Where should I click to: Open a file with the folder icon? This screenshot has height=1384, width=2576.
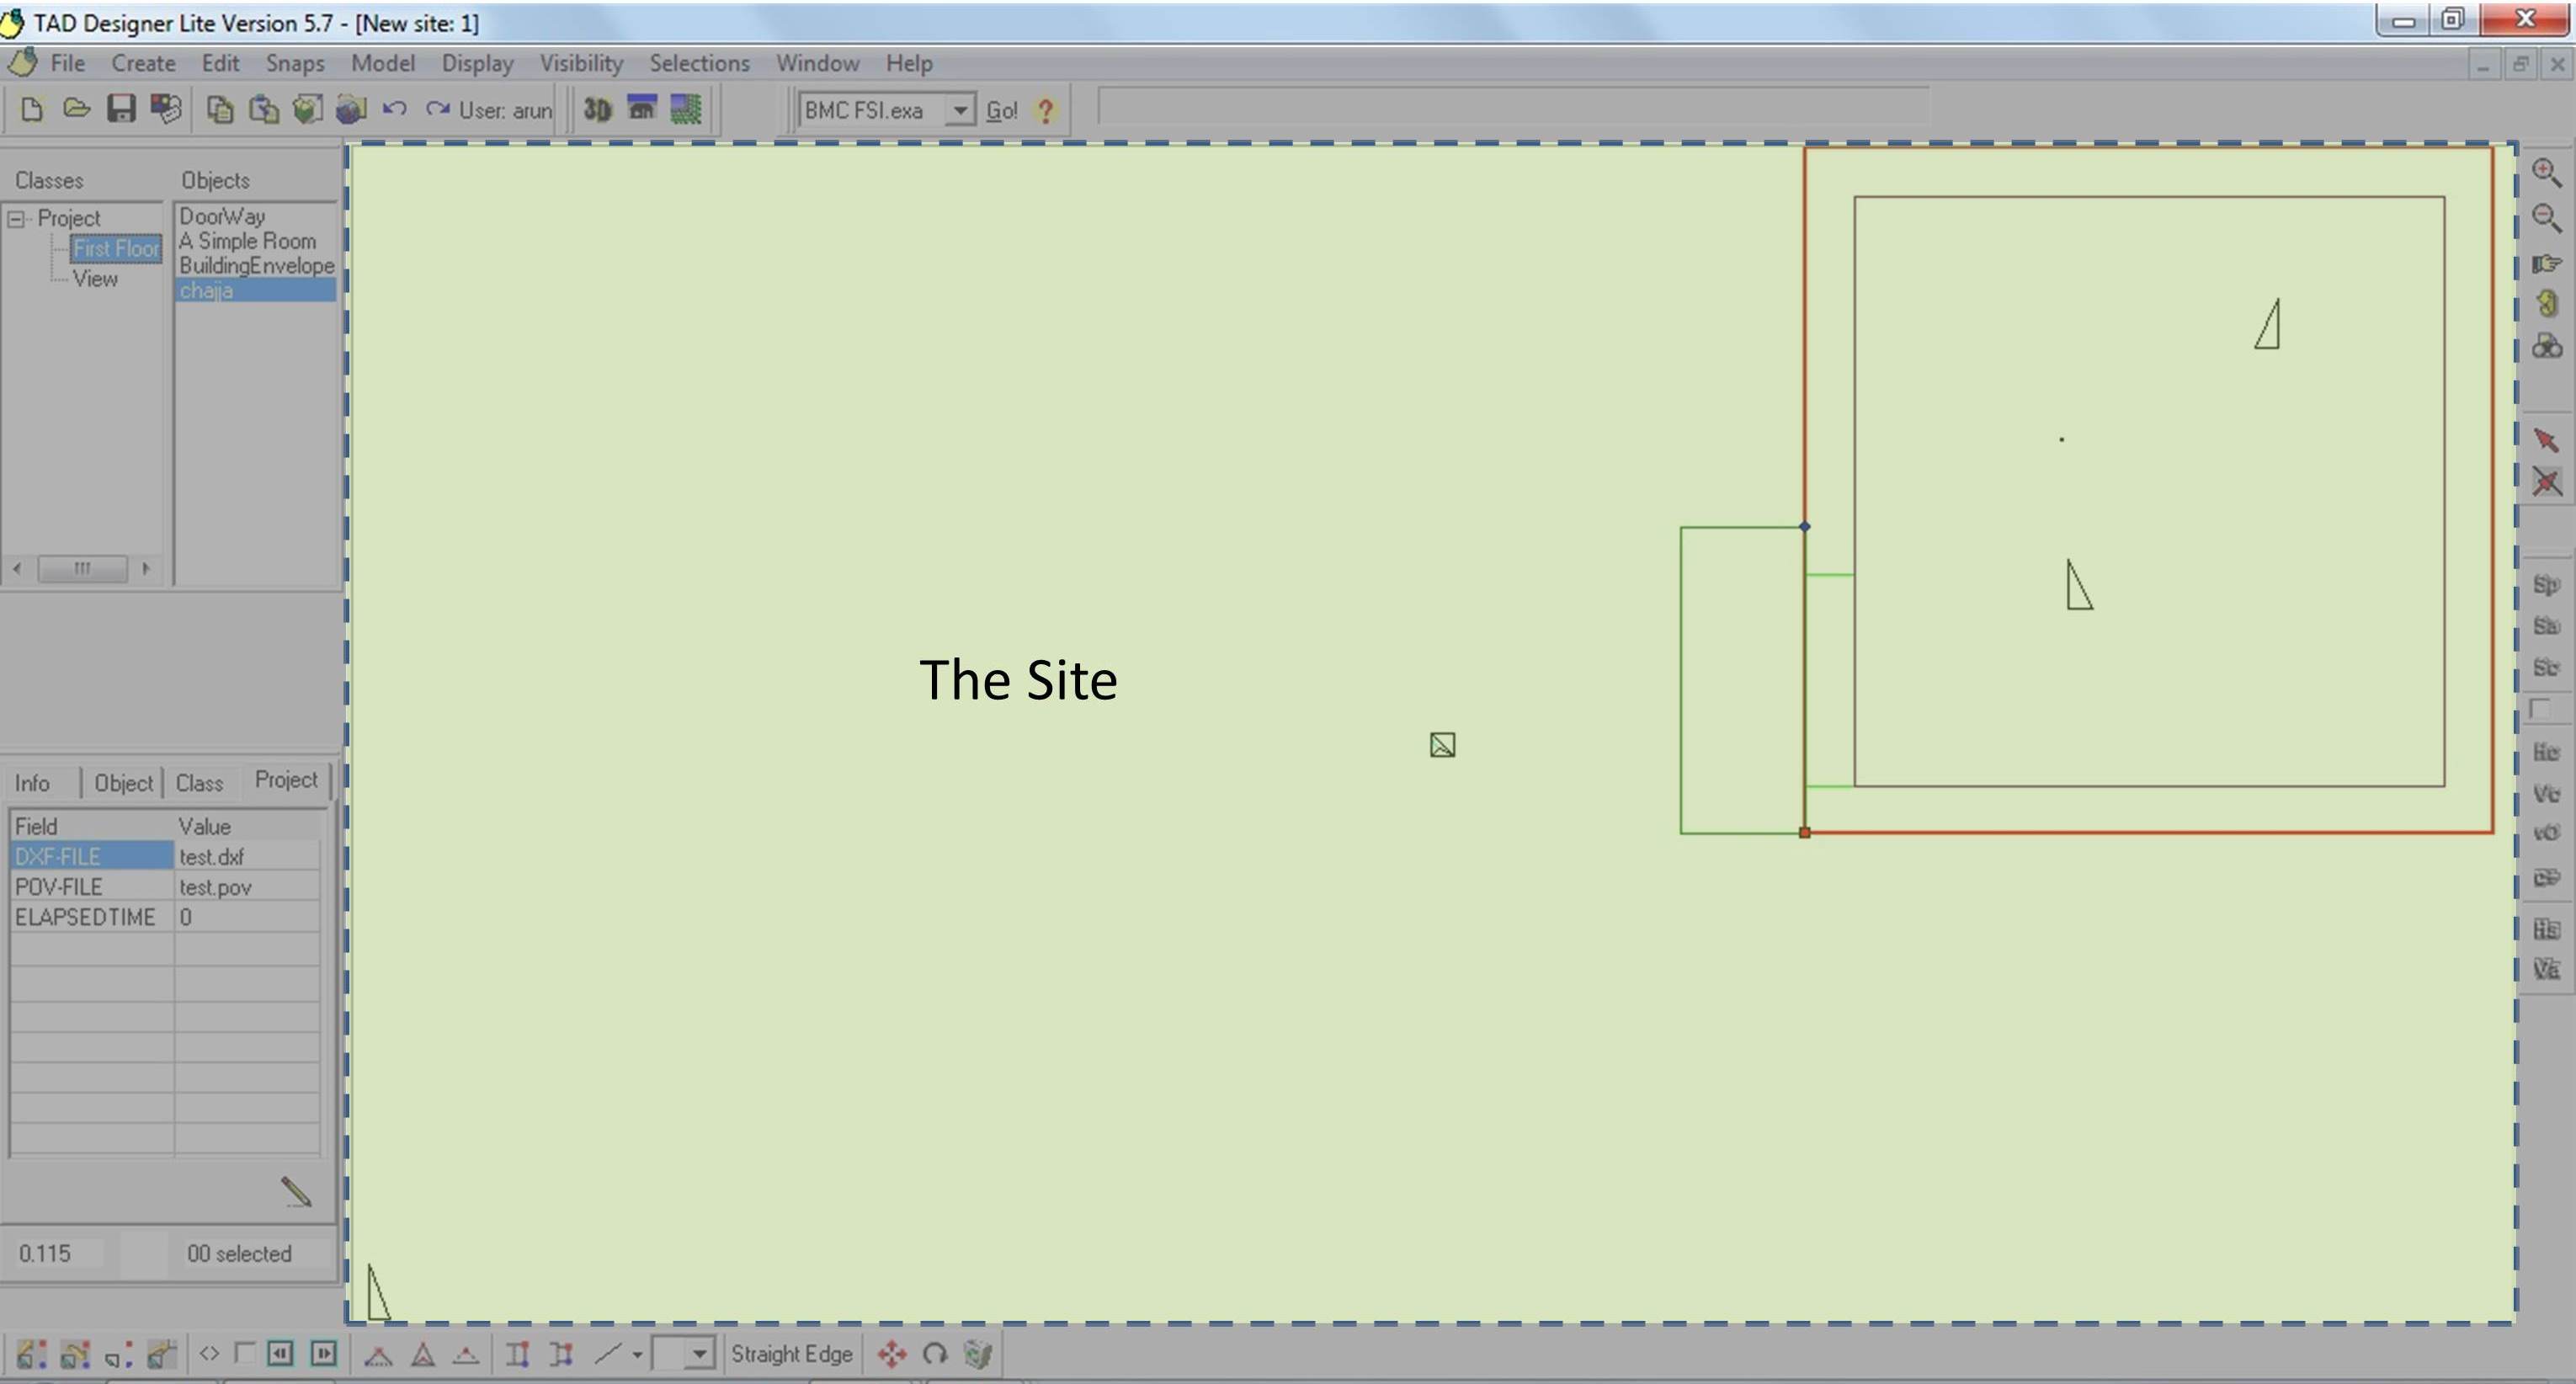coord(77,109)
